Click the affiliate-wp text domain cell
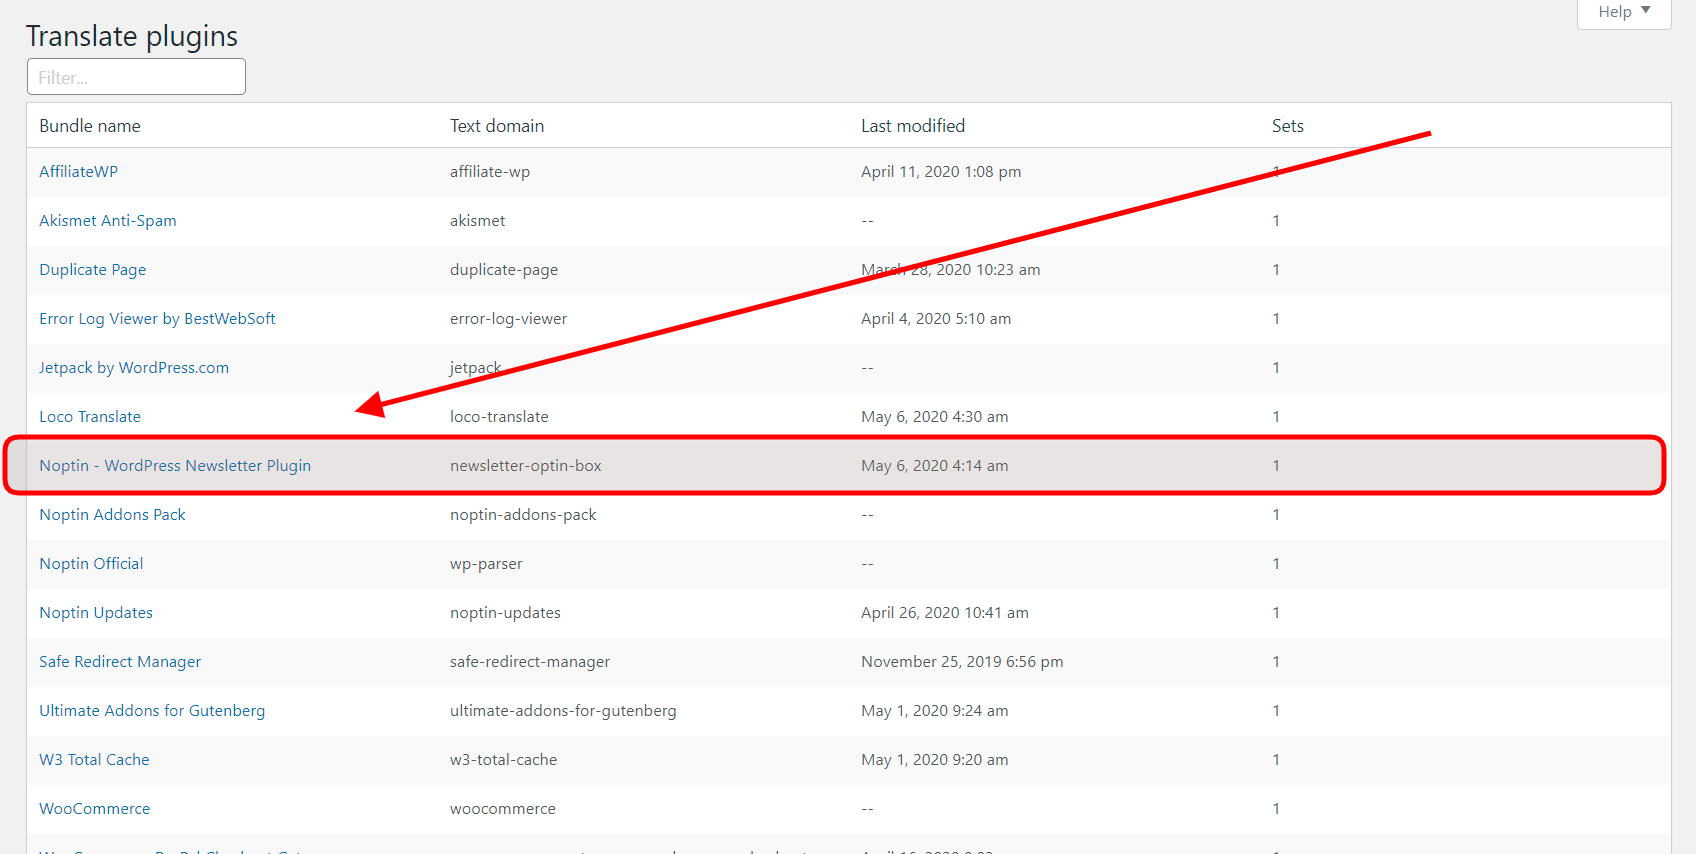The width and height of the screenshot is (1696, 854). coord(490,172)
